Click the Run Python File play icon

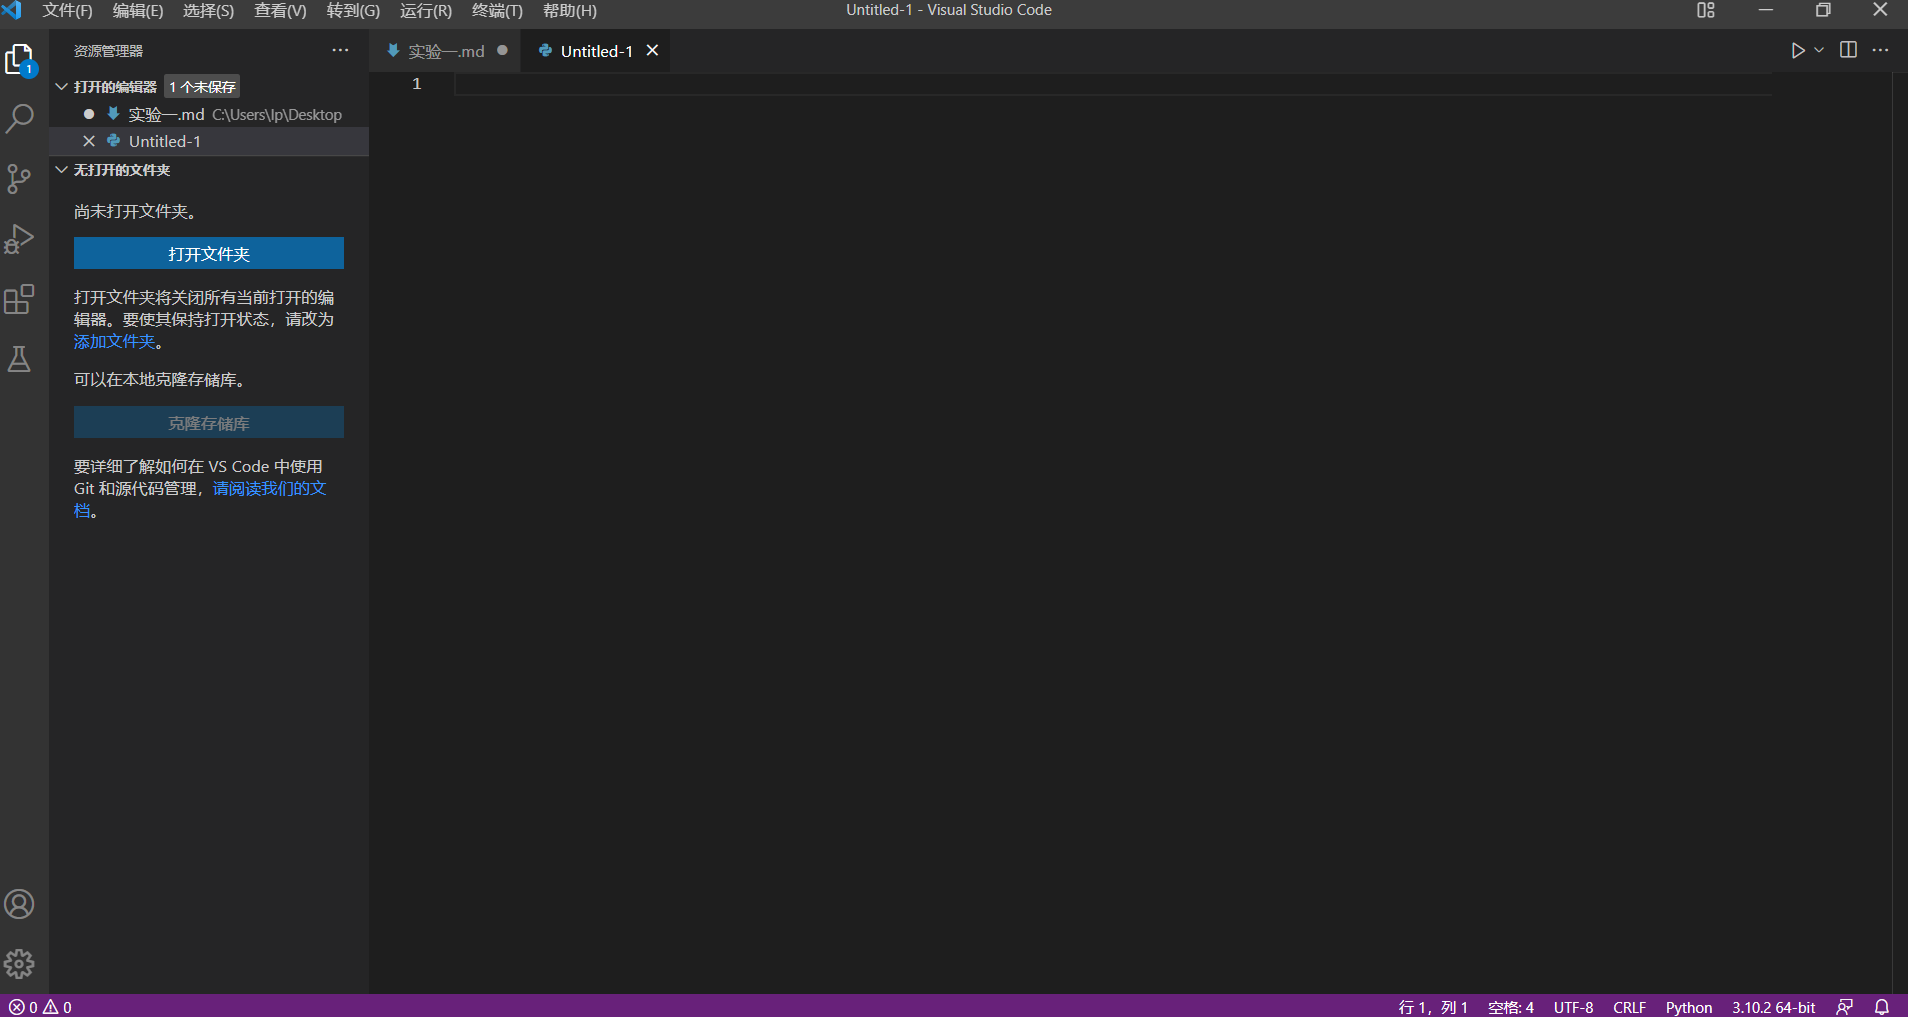pyautogui.click(x=1798, y=50)
